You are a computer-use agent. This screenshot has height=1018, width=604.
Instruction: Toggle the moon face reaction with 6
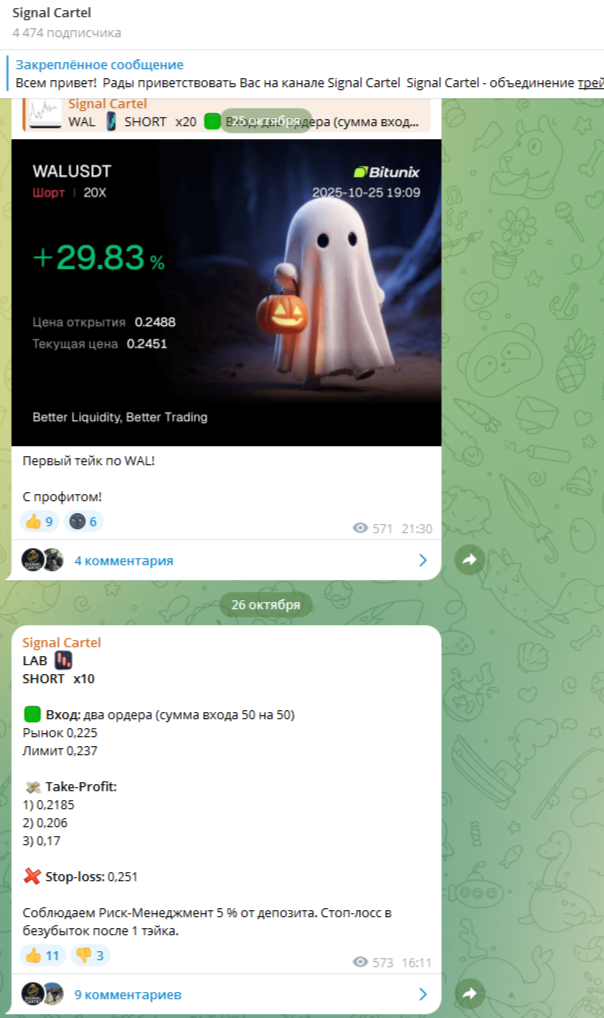click(x=84, y=521)
